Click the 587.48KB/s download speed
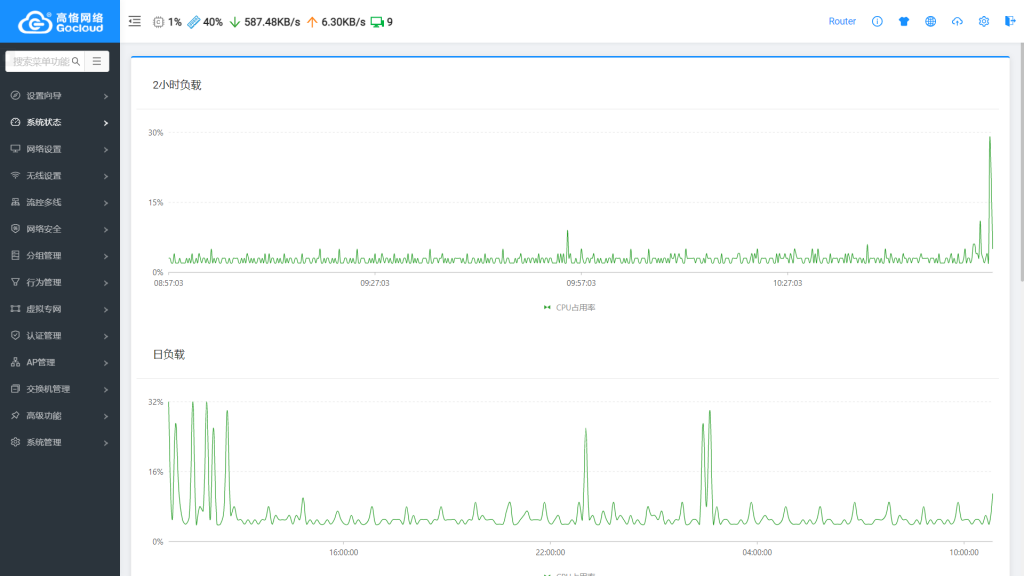1024x576 pixels. pos(272,22)
